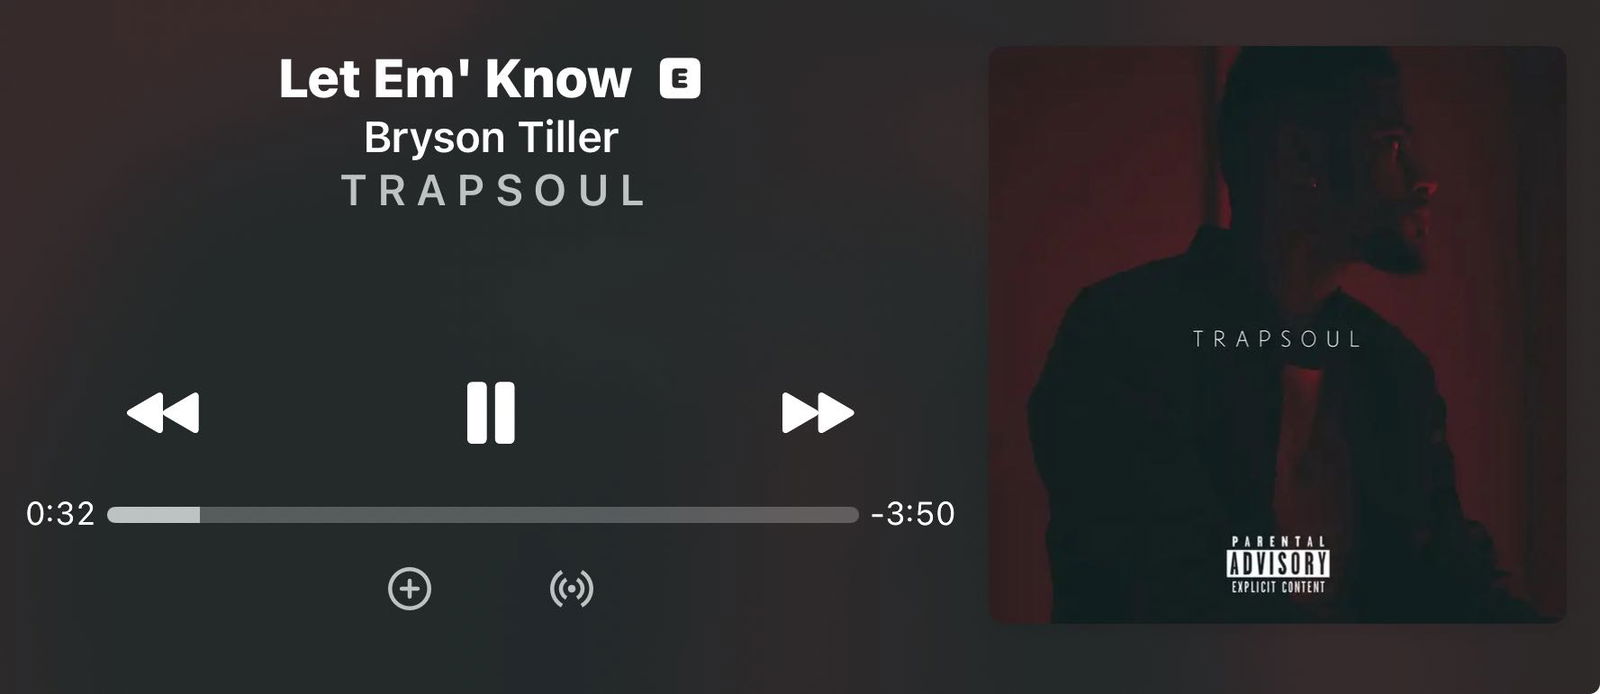Skip forward using the fast-forward icon

[817, 412]
